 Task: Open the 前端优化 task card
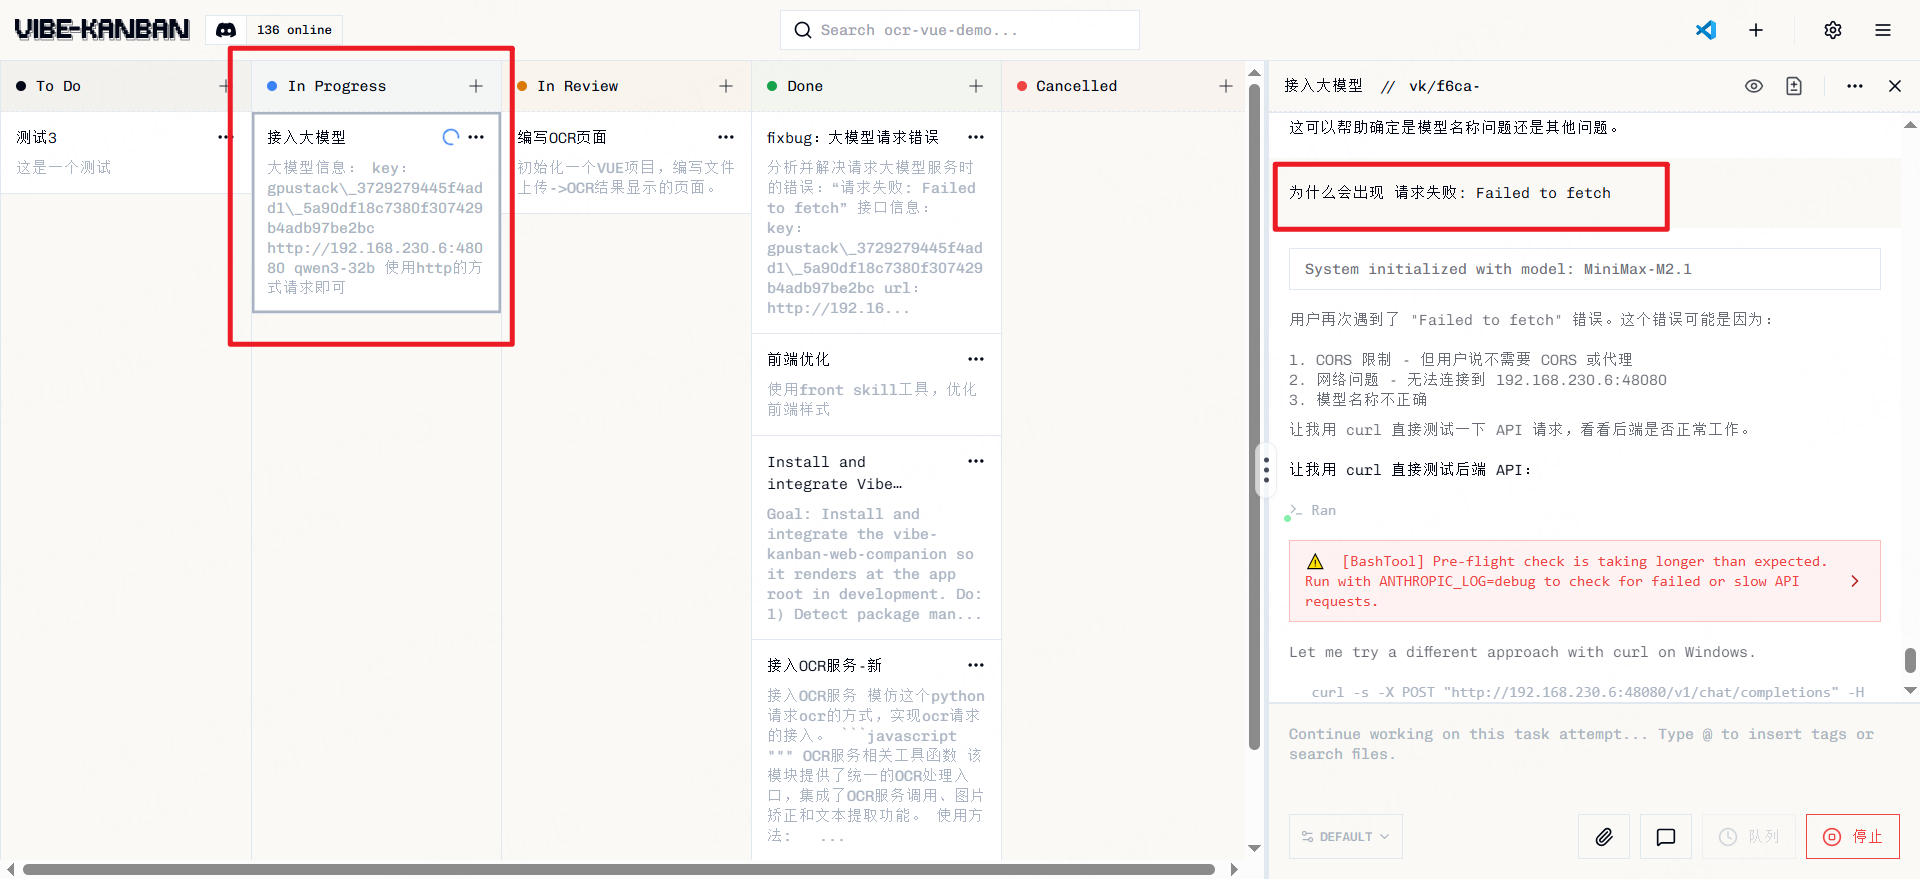[x=876, y=384]
